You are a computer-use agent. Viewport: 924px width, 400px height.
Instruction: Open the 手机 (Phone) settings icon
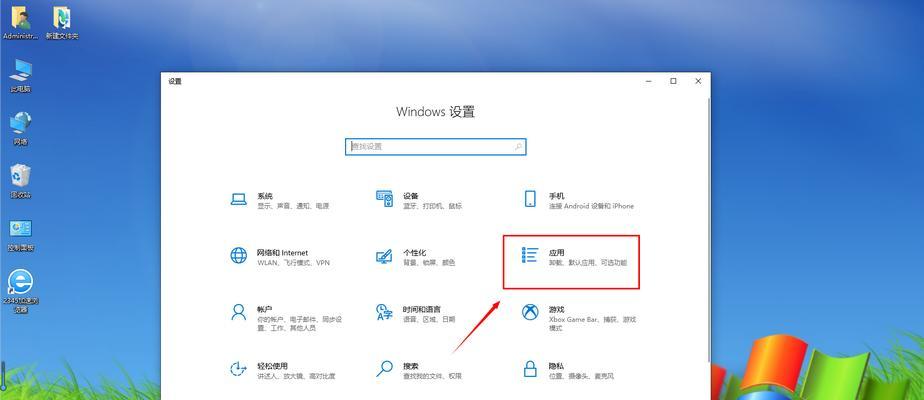[x=530, y=199]
